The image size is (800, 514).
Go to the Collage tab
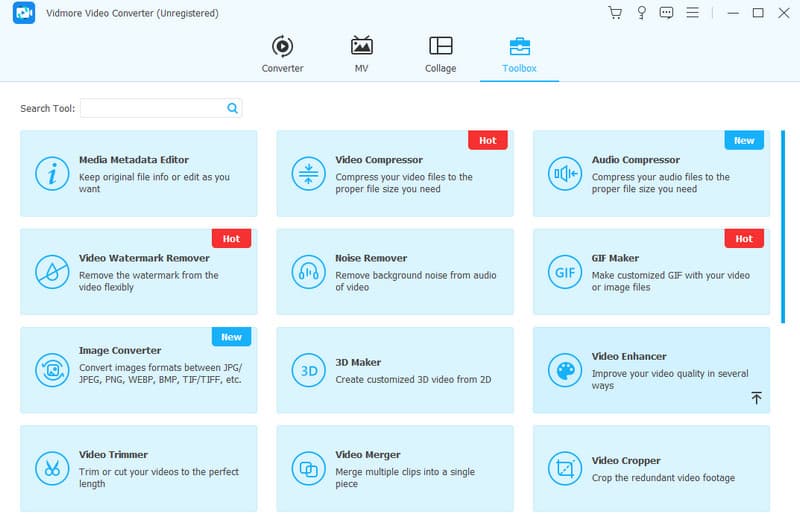tap(440, 54)
